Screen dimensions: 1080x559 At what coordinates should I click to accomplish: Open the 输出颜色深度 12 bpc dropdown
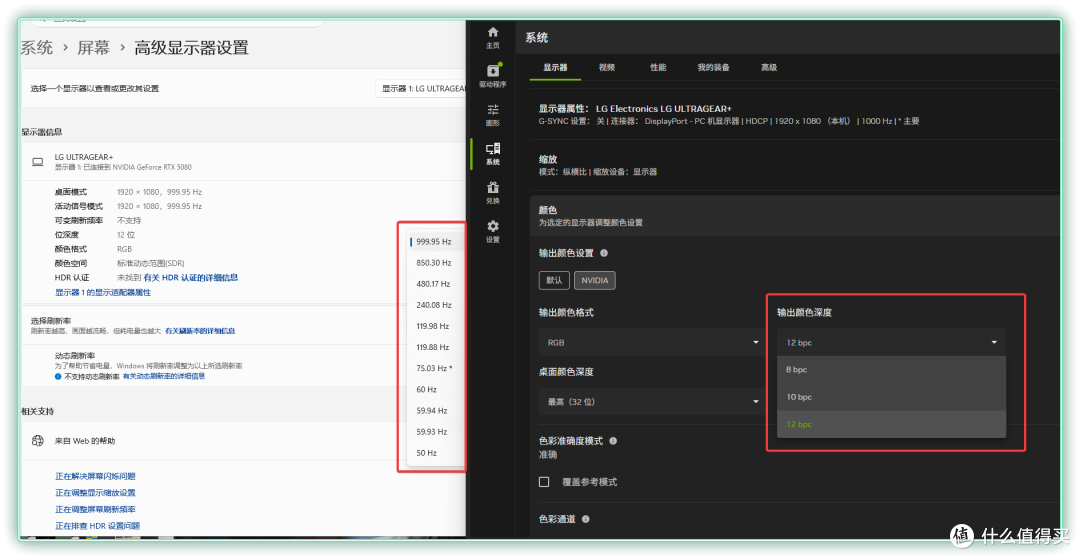pos(891,342)
